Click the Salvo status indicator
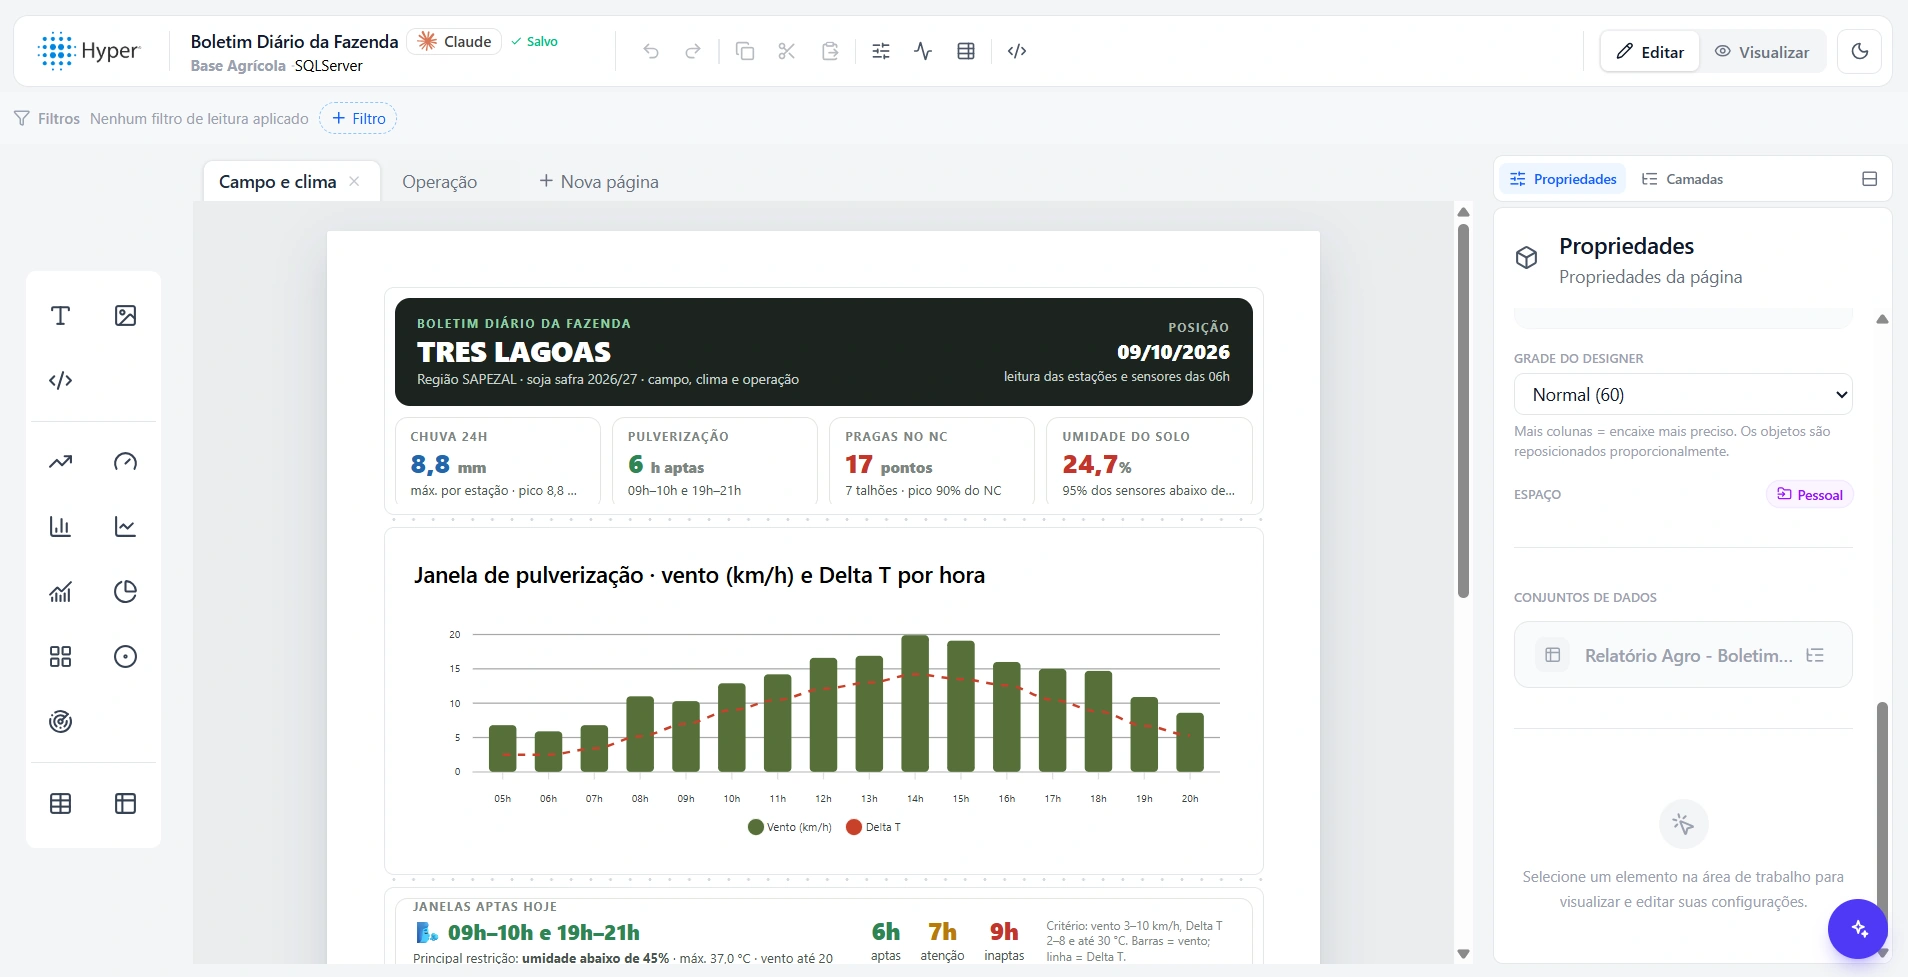Viewport: 1908px width, 977px height. [x=534, y=41]
